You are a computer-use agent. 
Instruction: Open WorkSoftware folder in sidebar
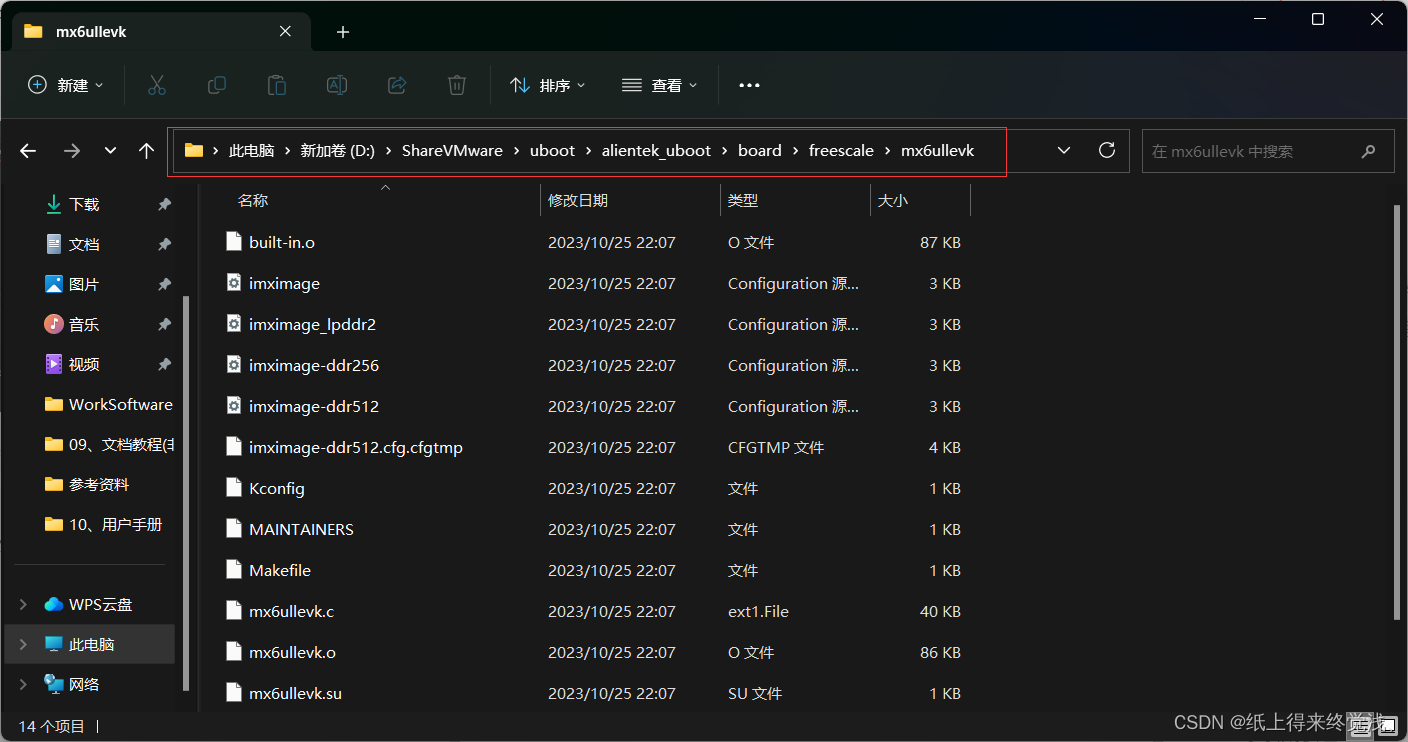pyautogui.click(x=120, y=404)
